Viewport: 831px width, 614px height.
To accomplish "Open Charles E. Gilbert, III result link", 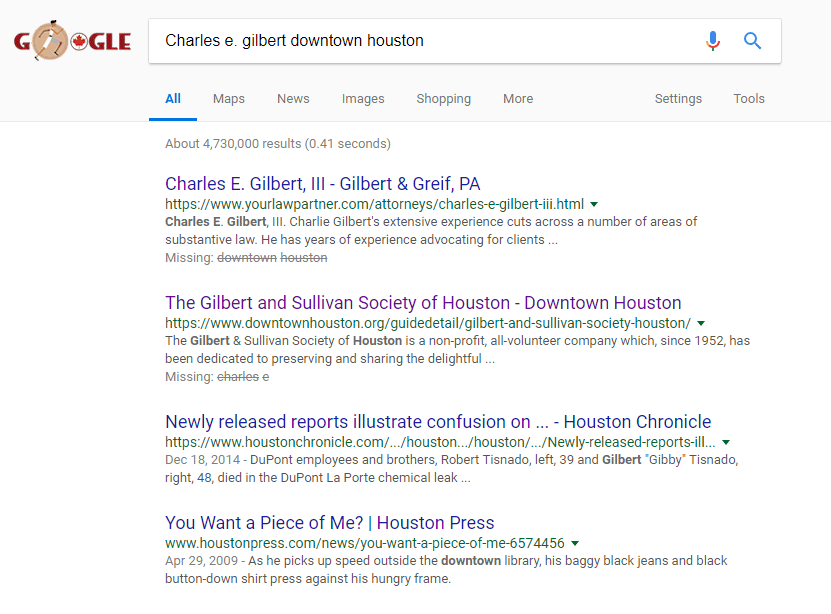I will (322, 184).
